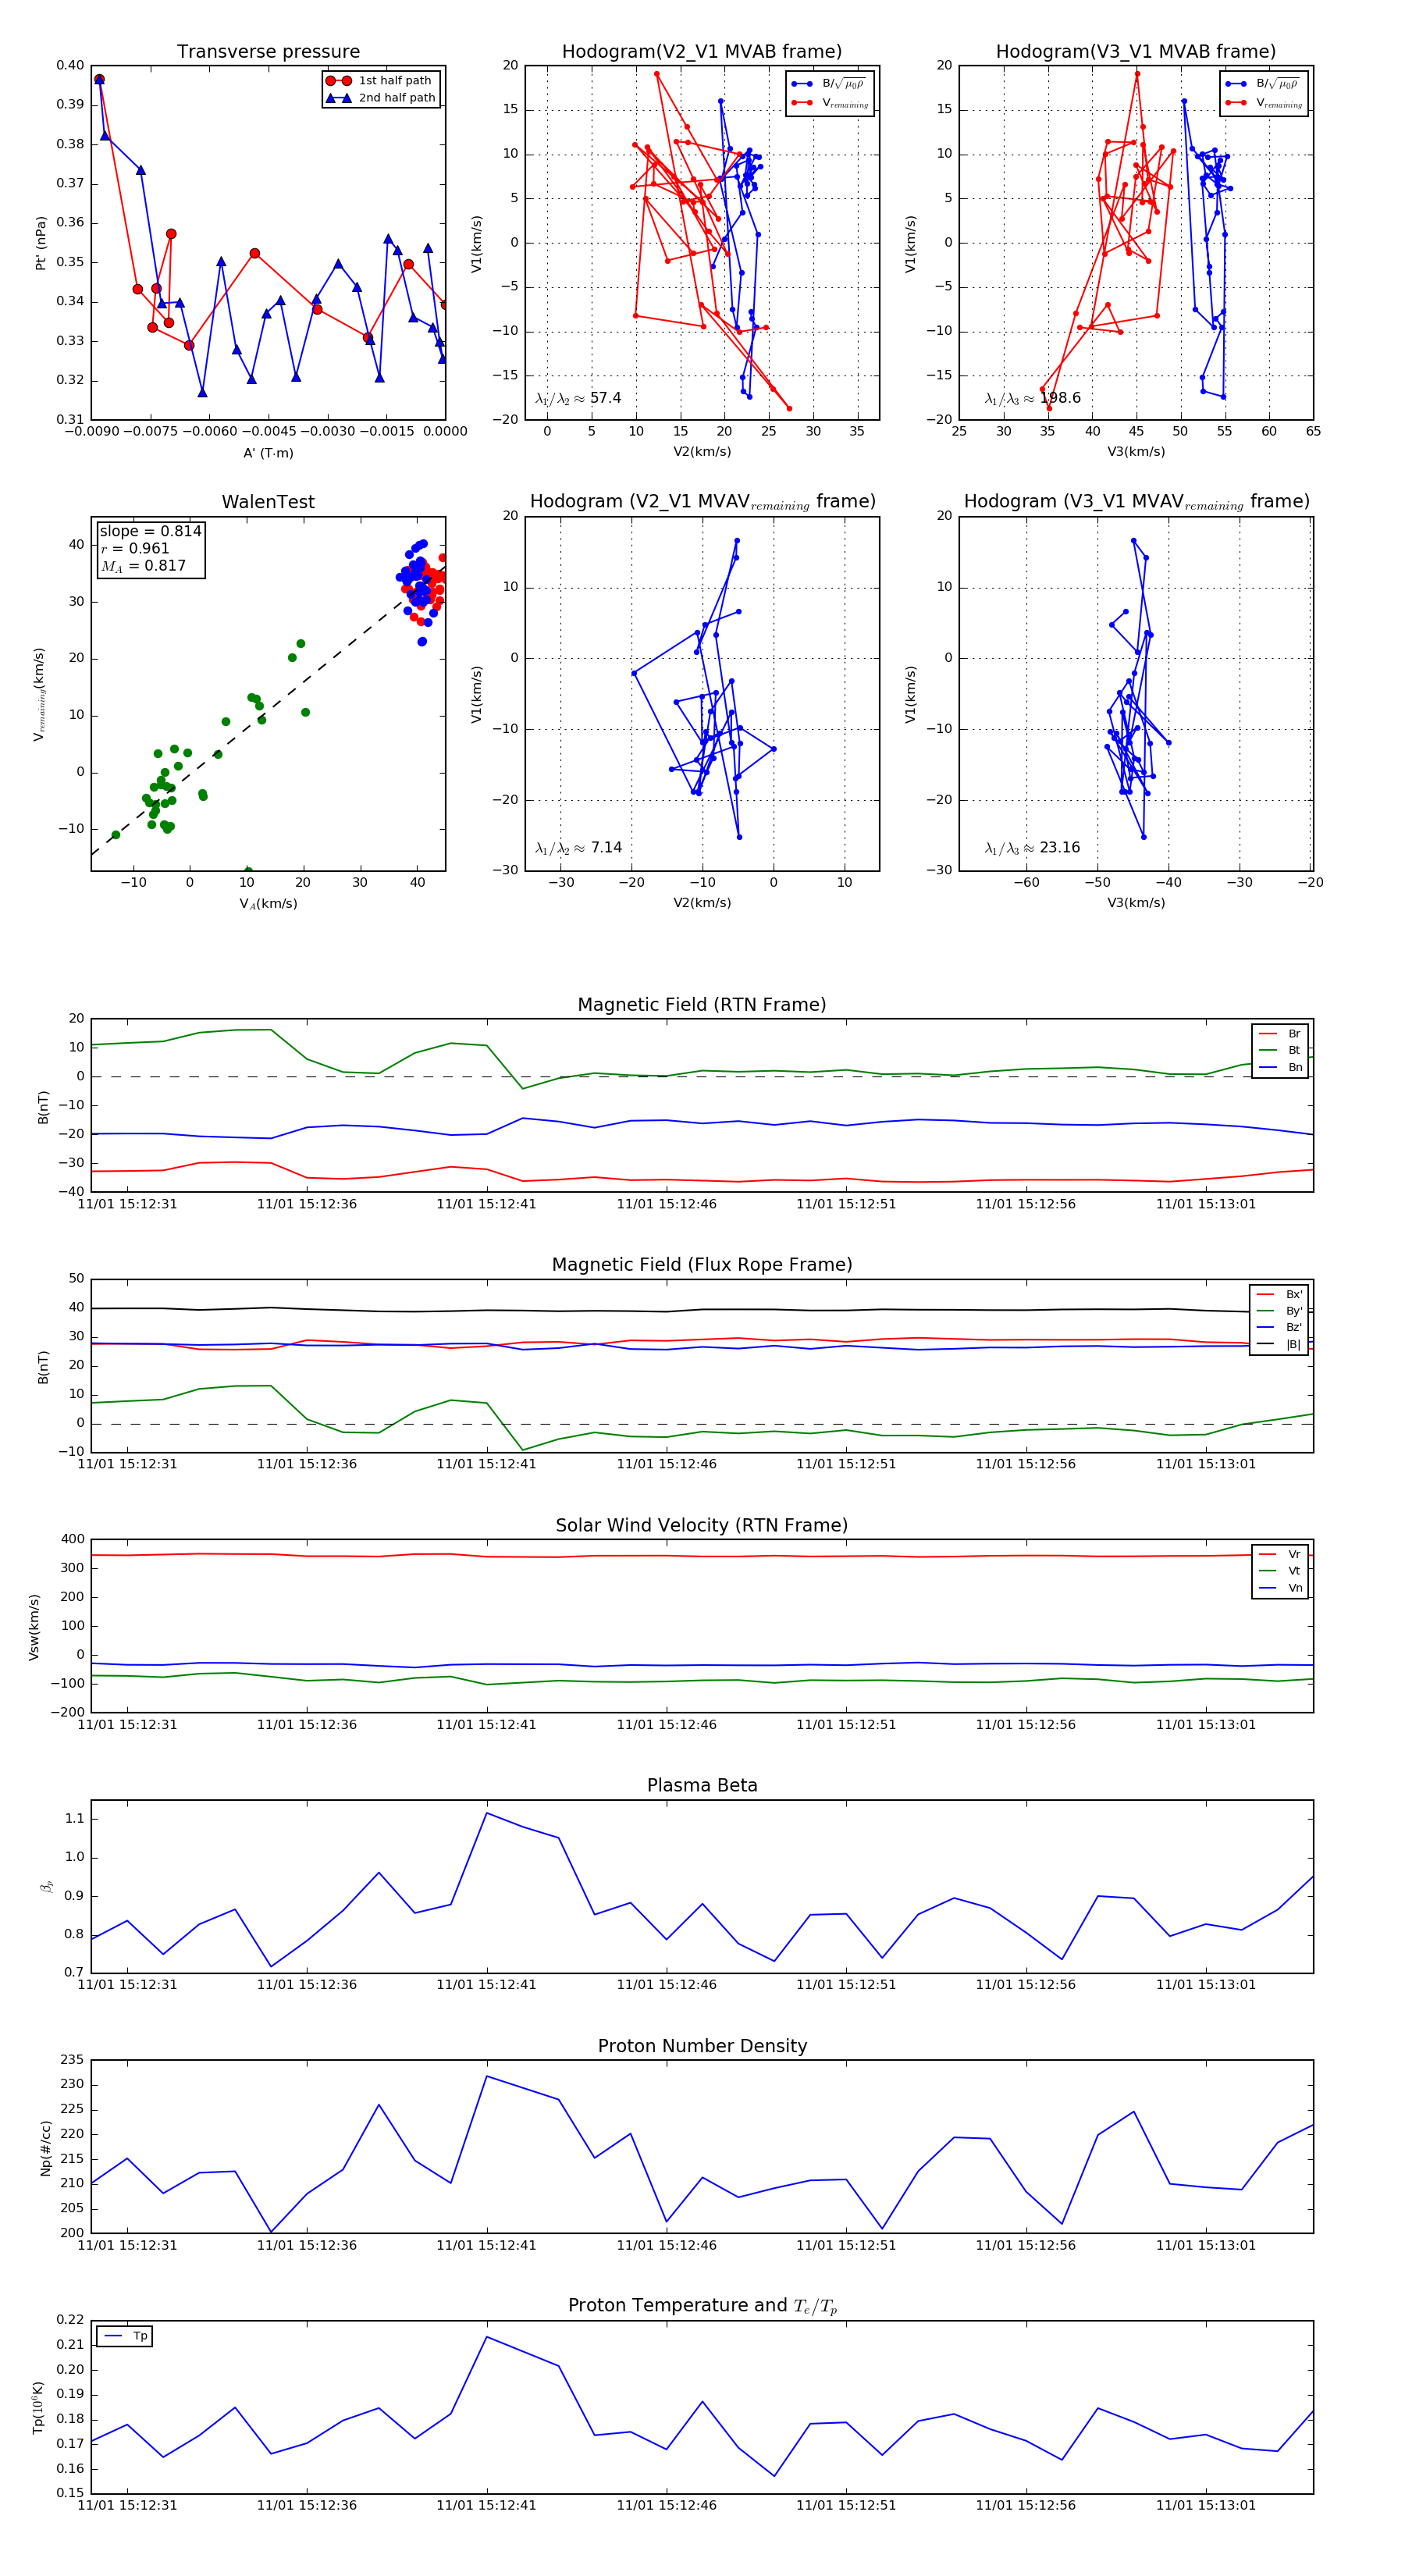Image resolution: width=1405 pixels, height=2576 pixels.
Task: Click the 'Vsw(km/s)' y-axis label
Action: point(34,1627)
